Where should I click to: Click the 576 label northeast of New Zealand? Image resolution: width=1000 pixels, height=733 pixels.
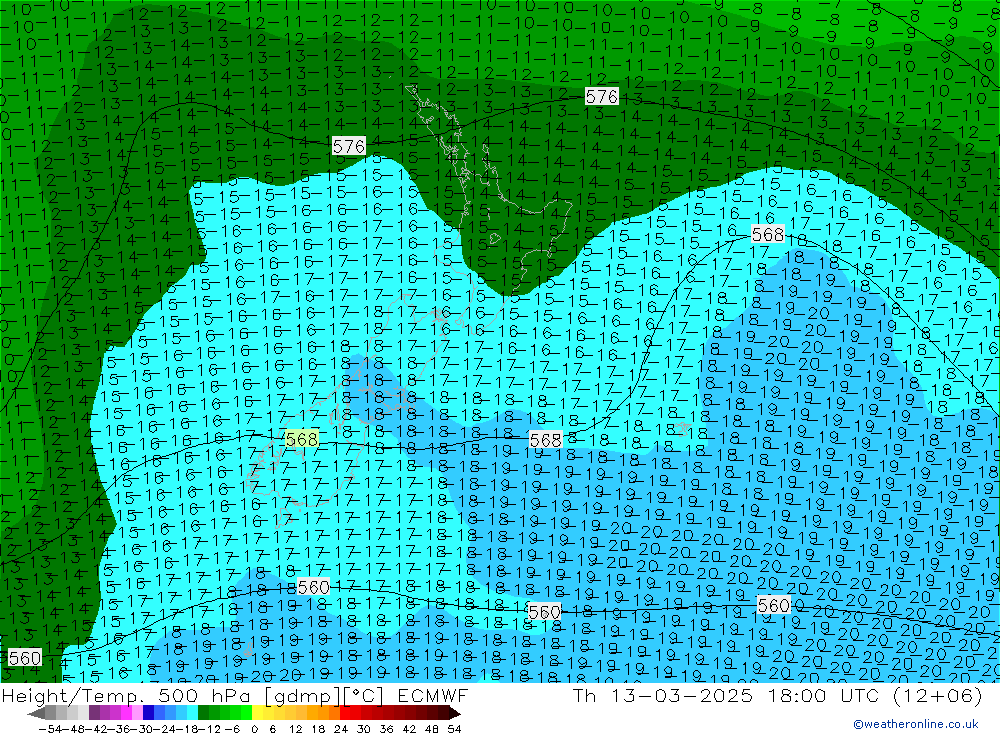tap(601, 96)
